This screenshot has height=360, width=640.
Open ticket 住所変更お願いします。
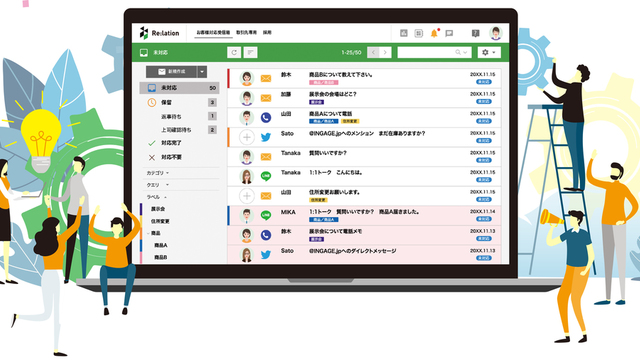[x=335, y=192]
